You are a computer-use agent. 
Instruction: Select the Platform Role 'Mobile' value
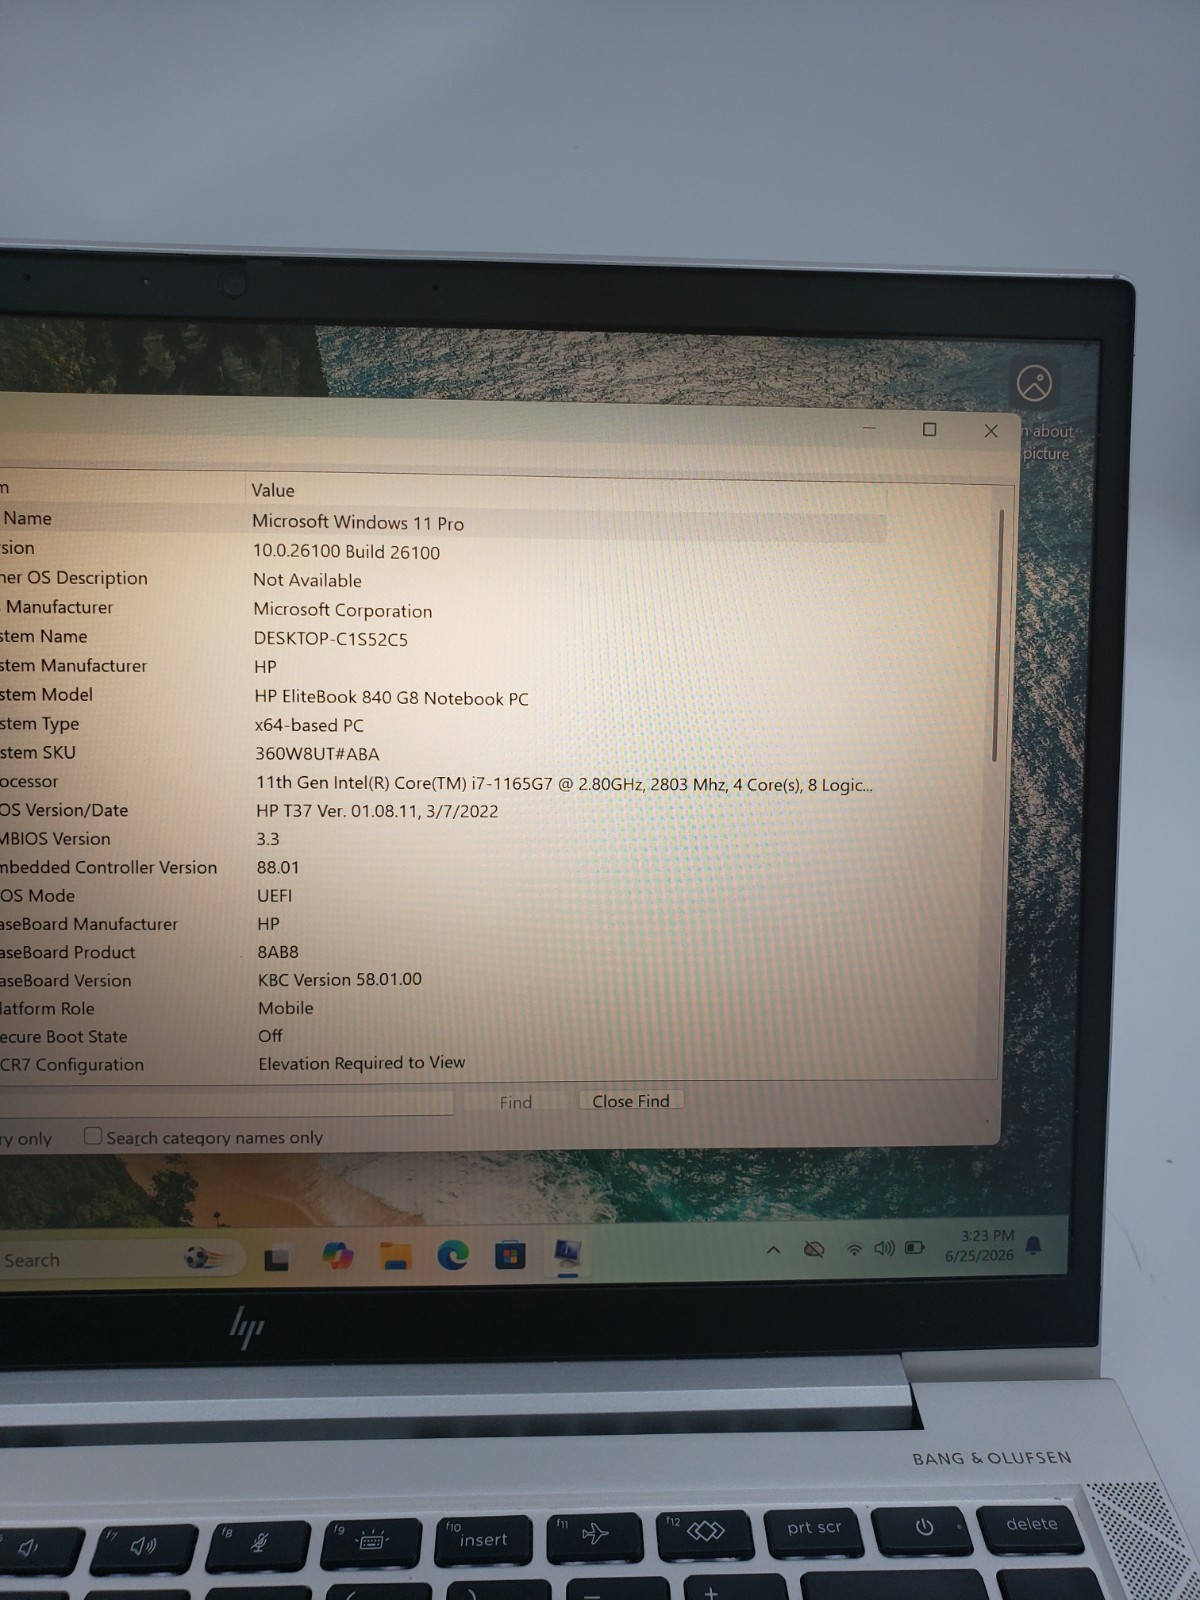286,1008
